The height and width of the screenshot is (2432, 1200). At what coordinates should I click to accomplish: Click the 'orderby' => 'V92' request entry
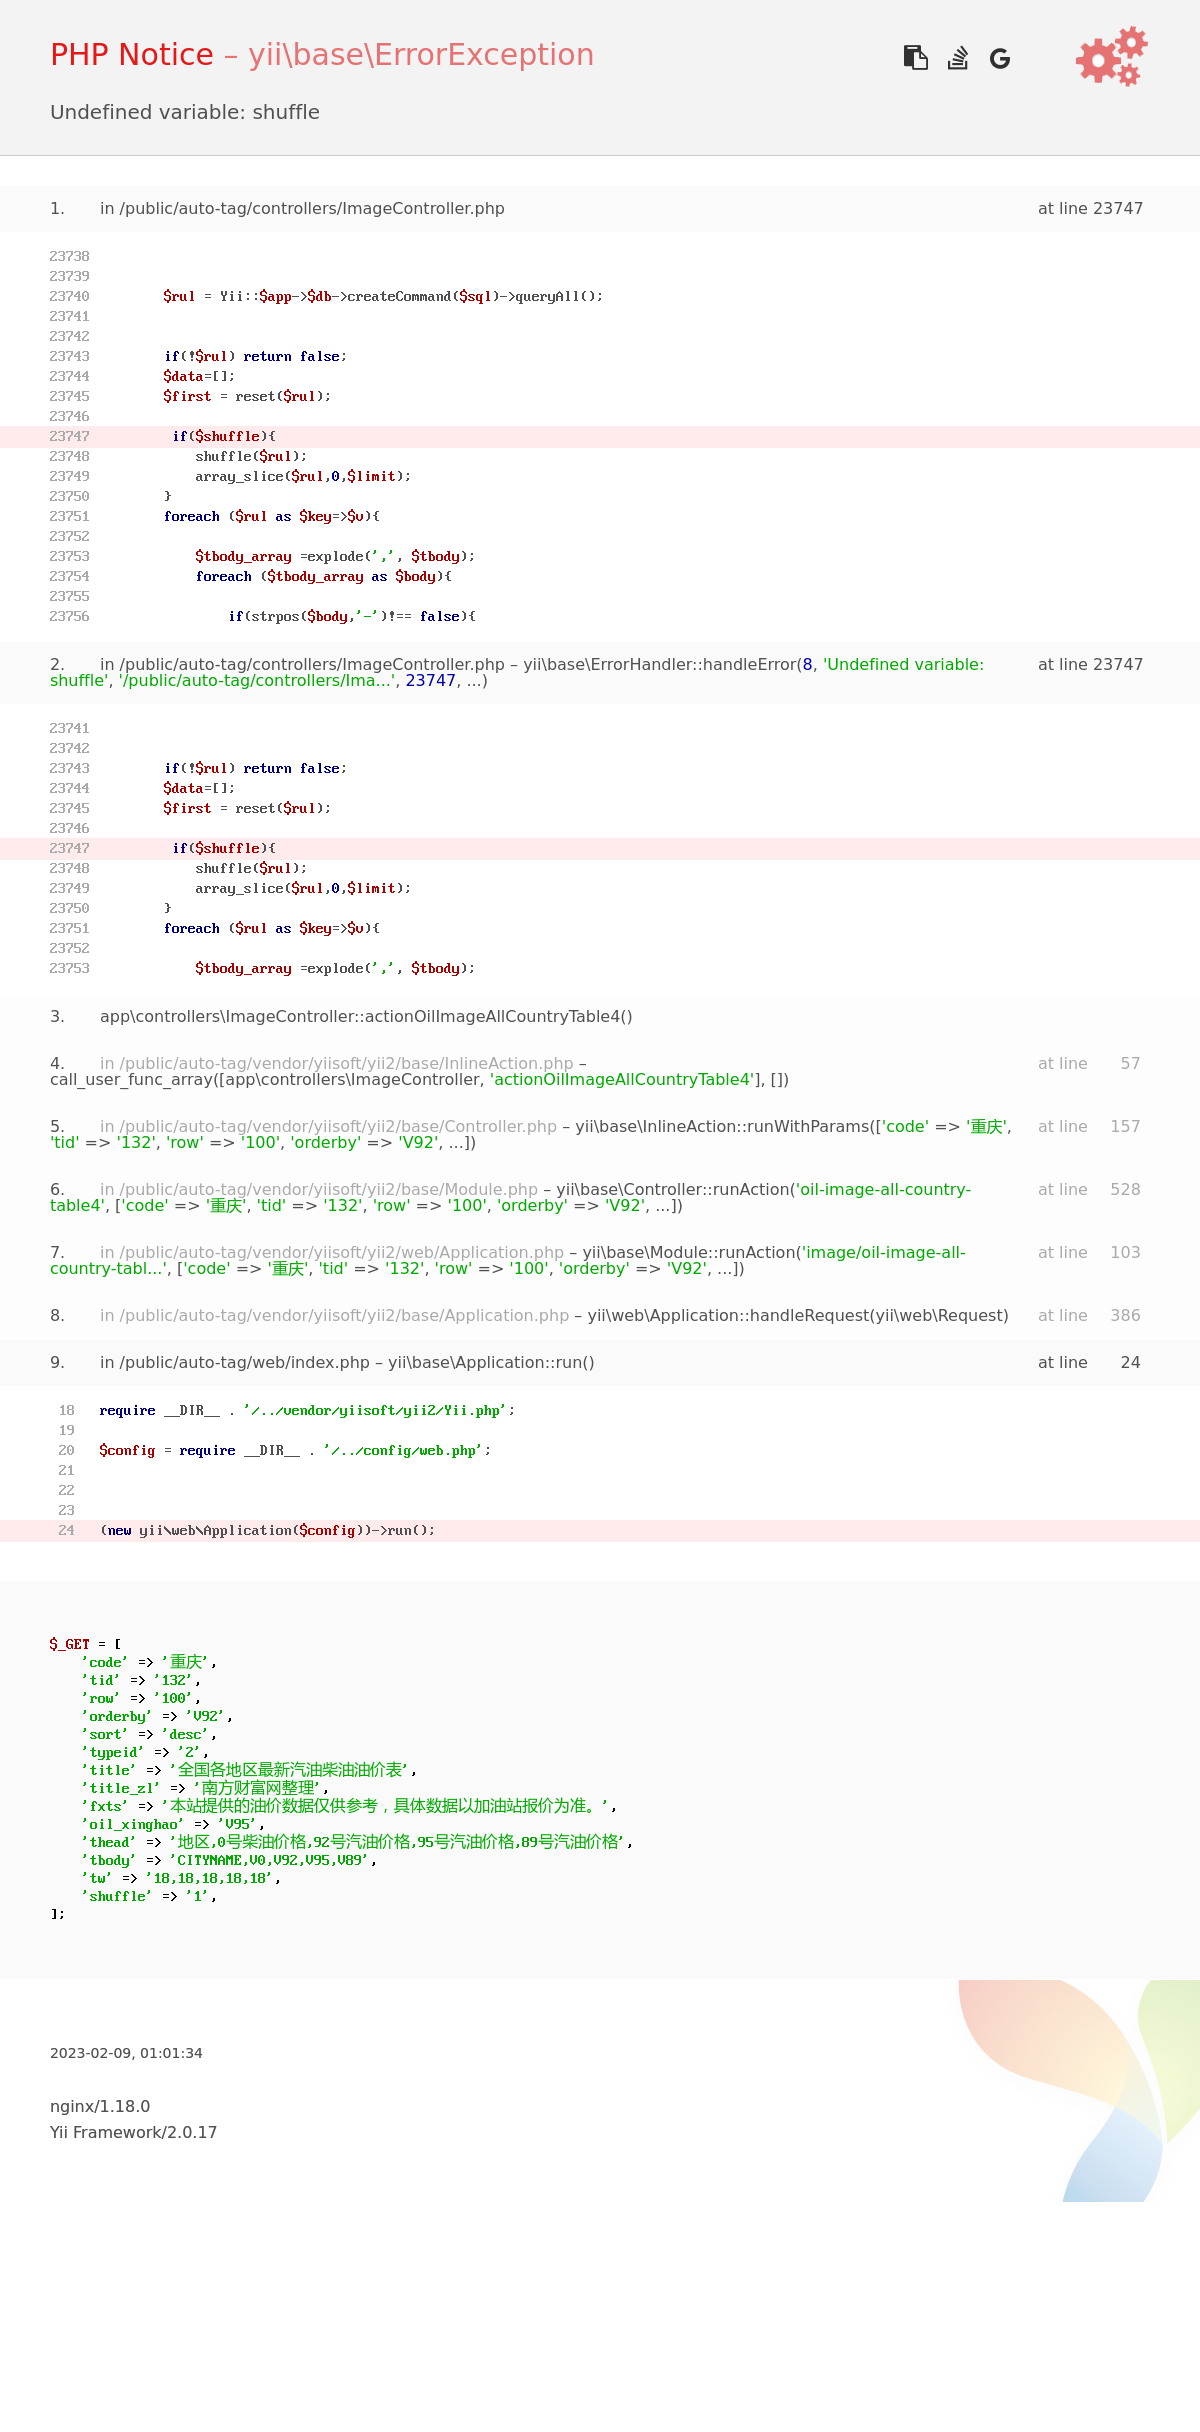tap(157, 1716)
